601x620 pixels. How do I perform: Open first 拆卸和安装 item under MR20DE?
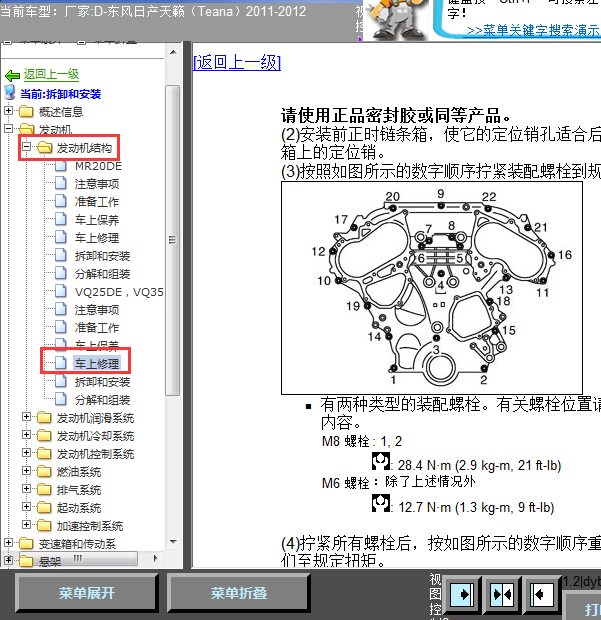[102, 256]
